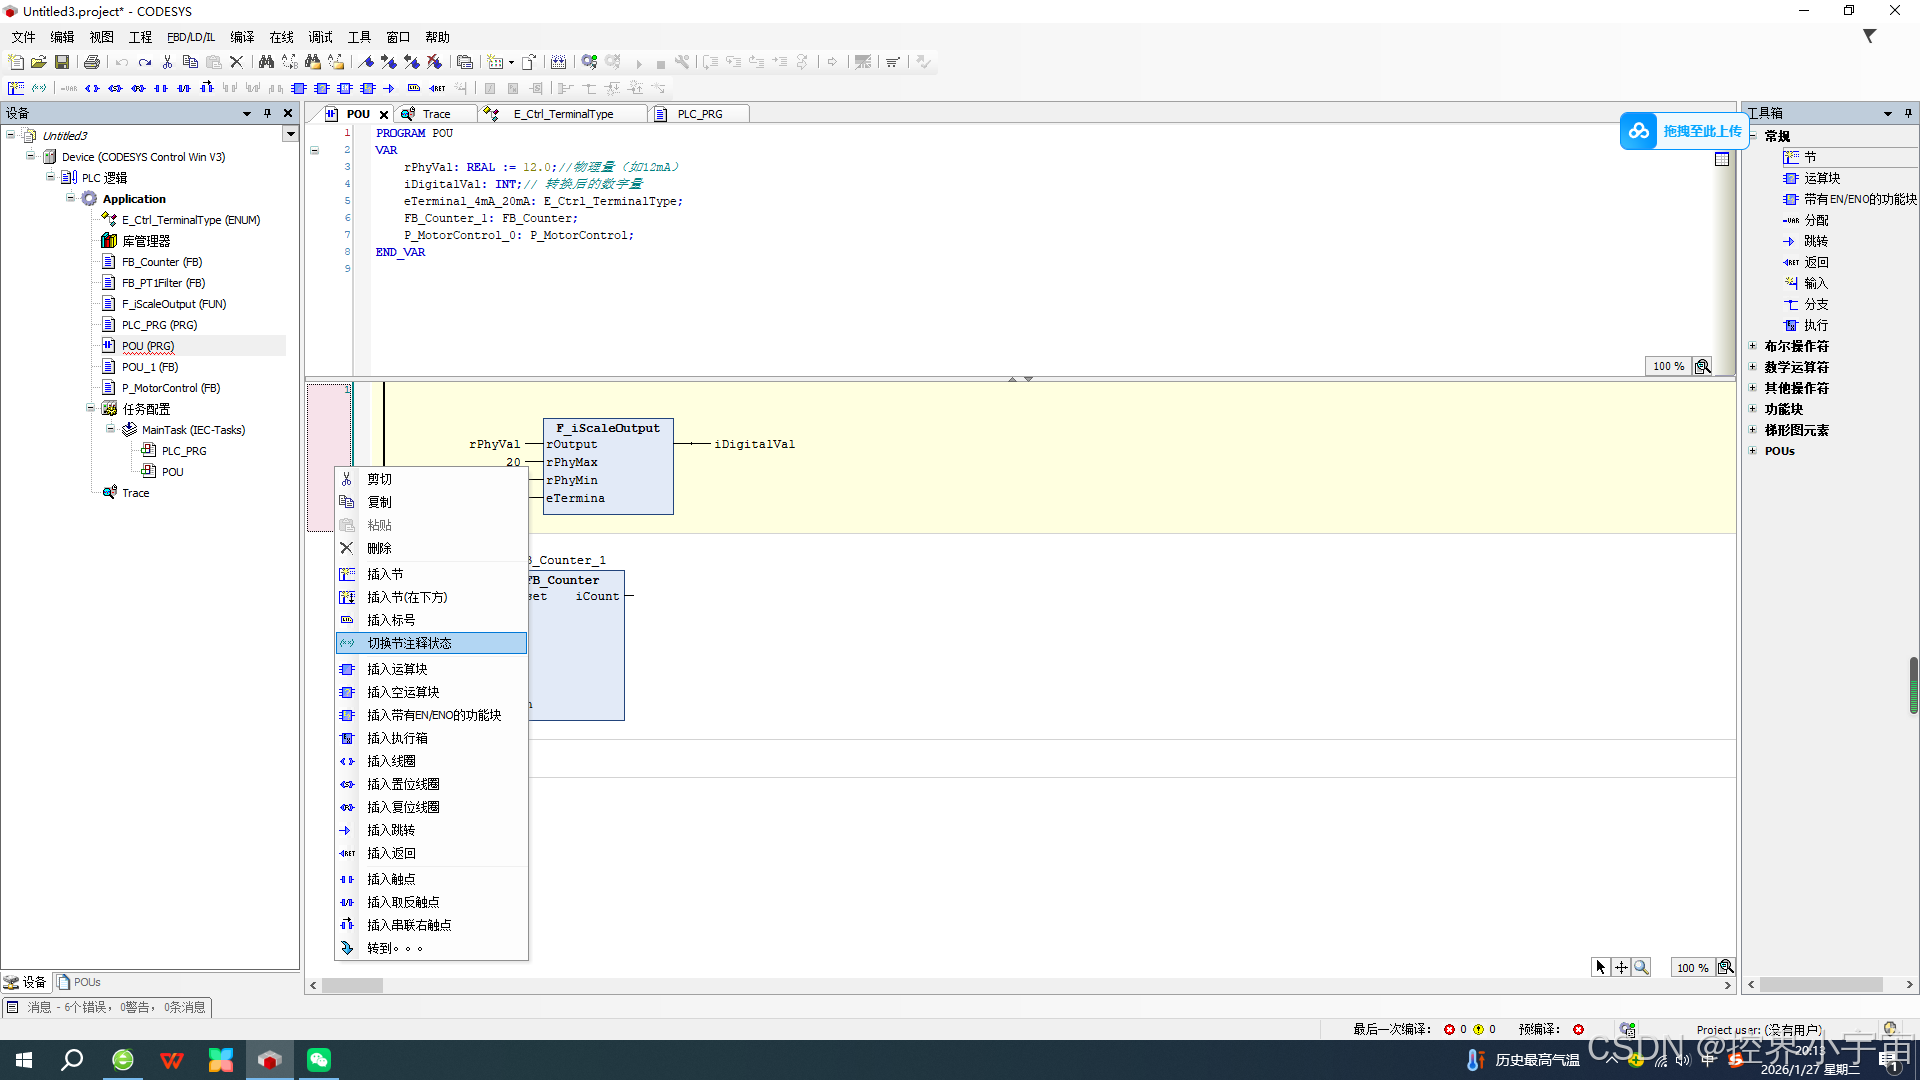
Task: Collapse the MainTask (IEC-Tasks) tree node
Action: click(x=110, y=429)
